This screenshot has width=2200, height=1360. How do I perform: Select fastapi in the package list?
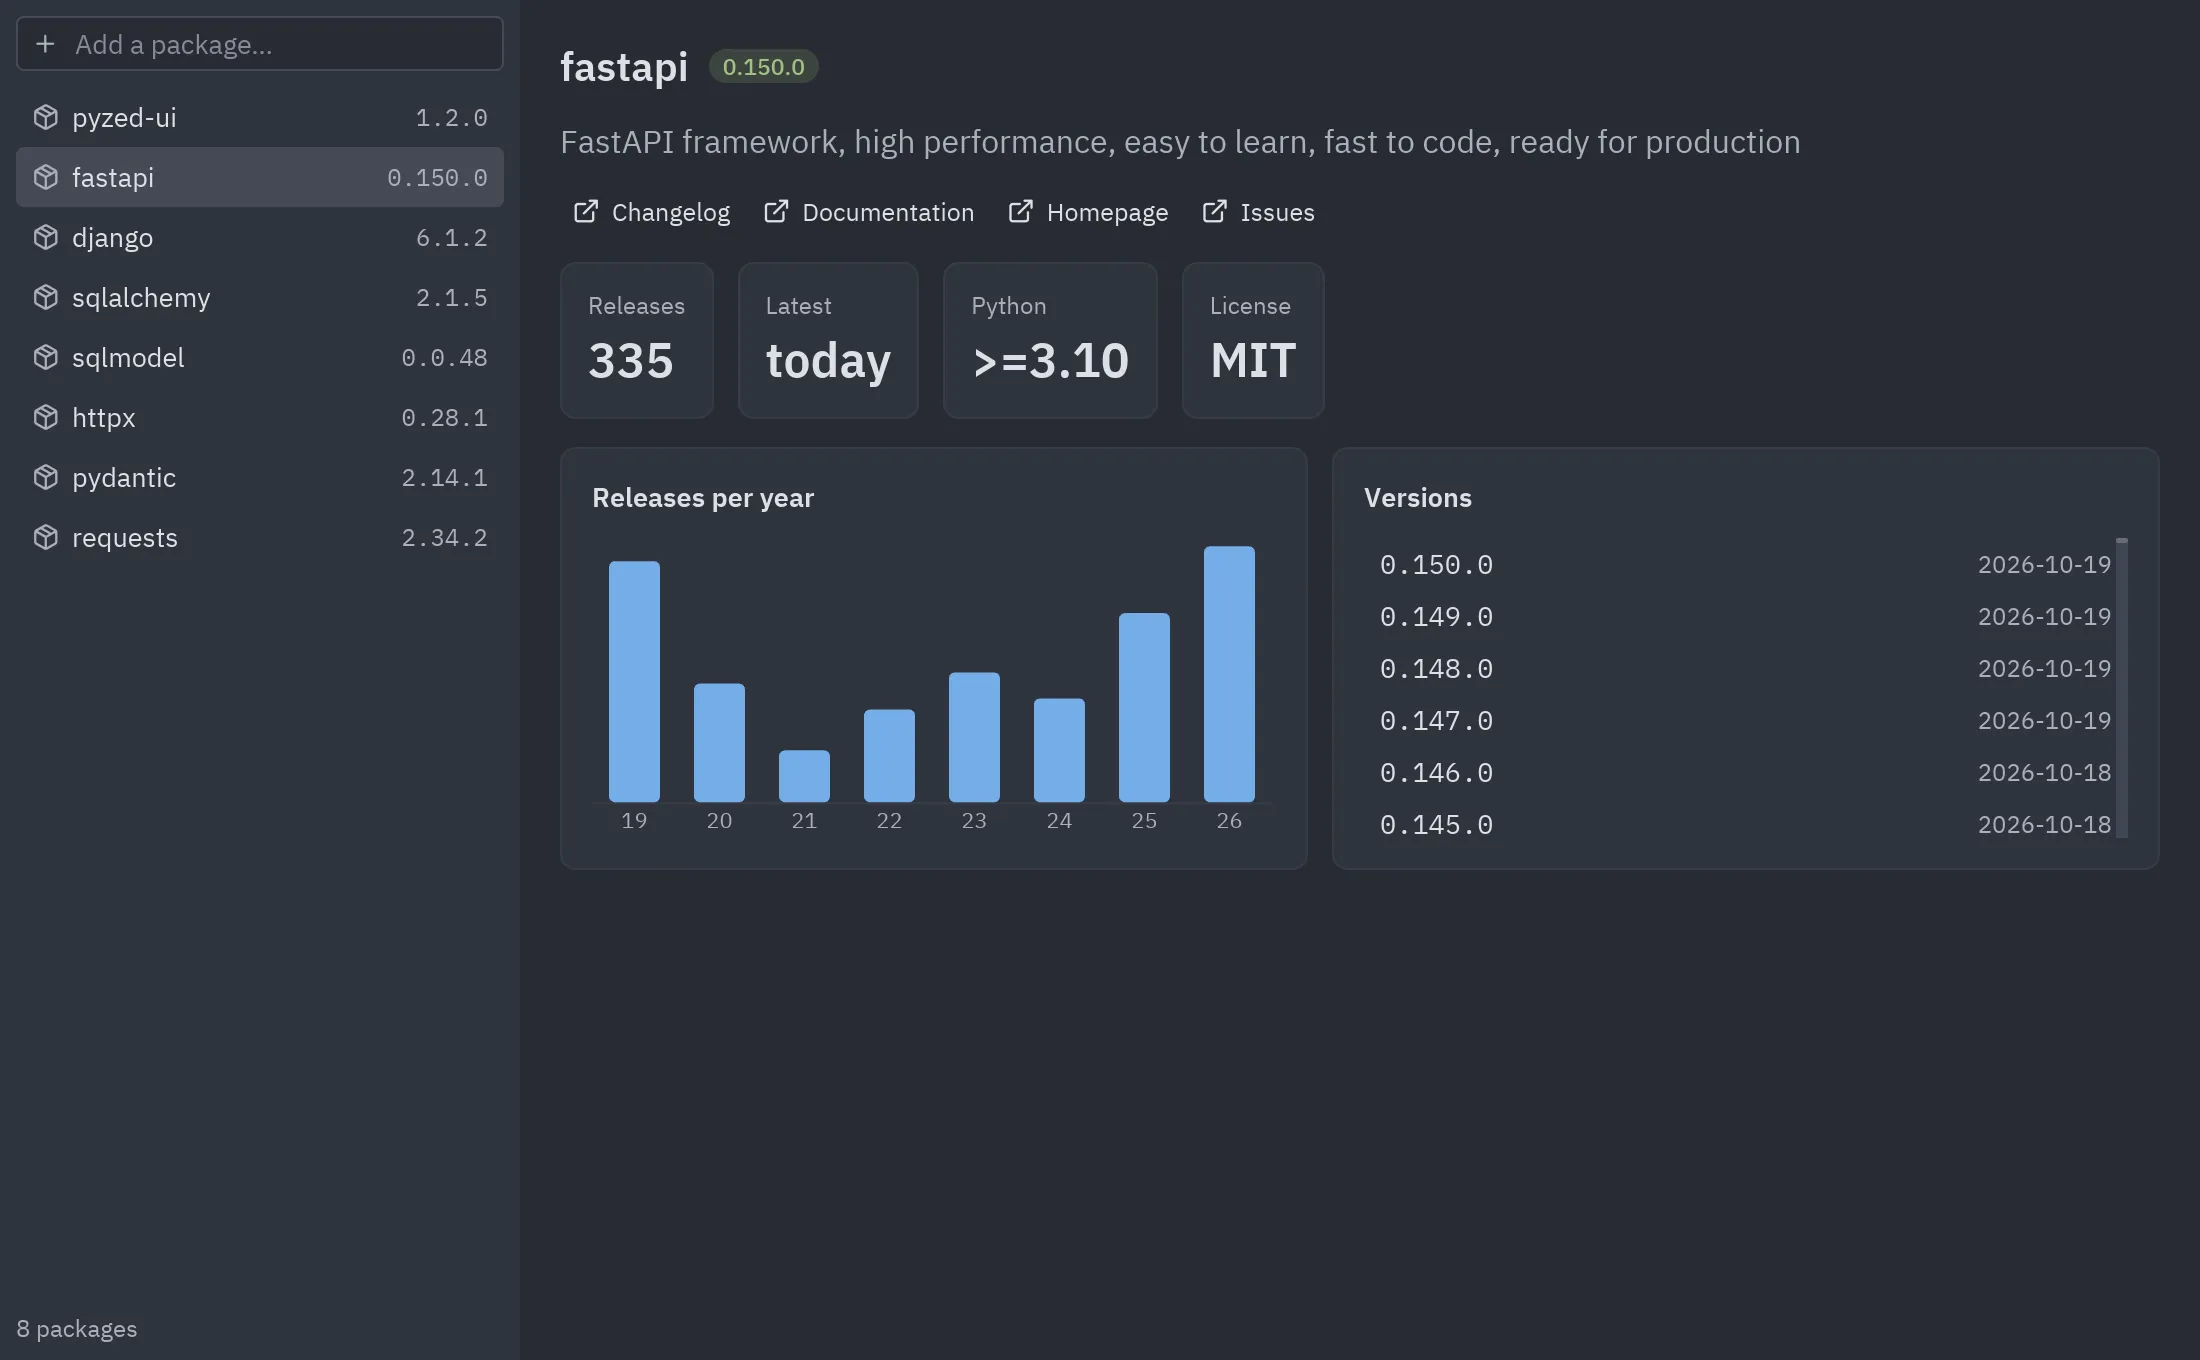(x=260, y=177)
